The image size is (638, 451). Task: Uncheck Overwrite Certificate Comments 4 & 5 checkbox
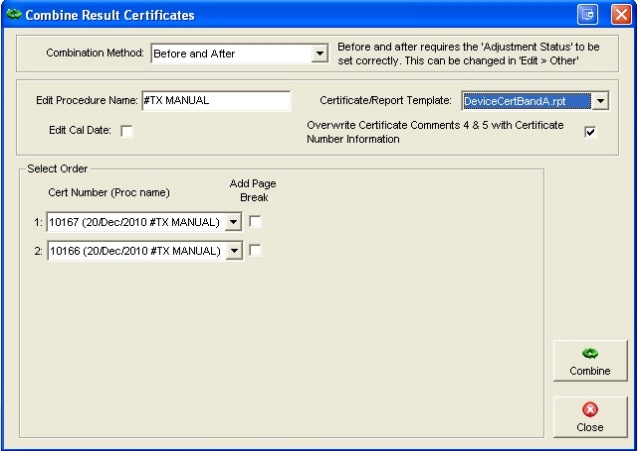(590, 132)
